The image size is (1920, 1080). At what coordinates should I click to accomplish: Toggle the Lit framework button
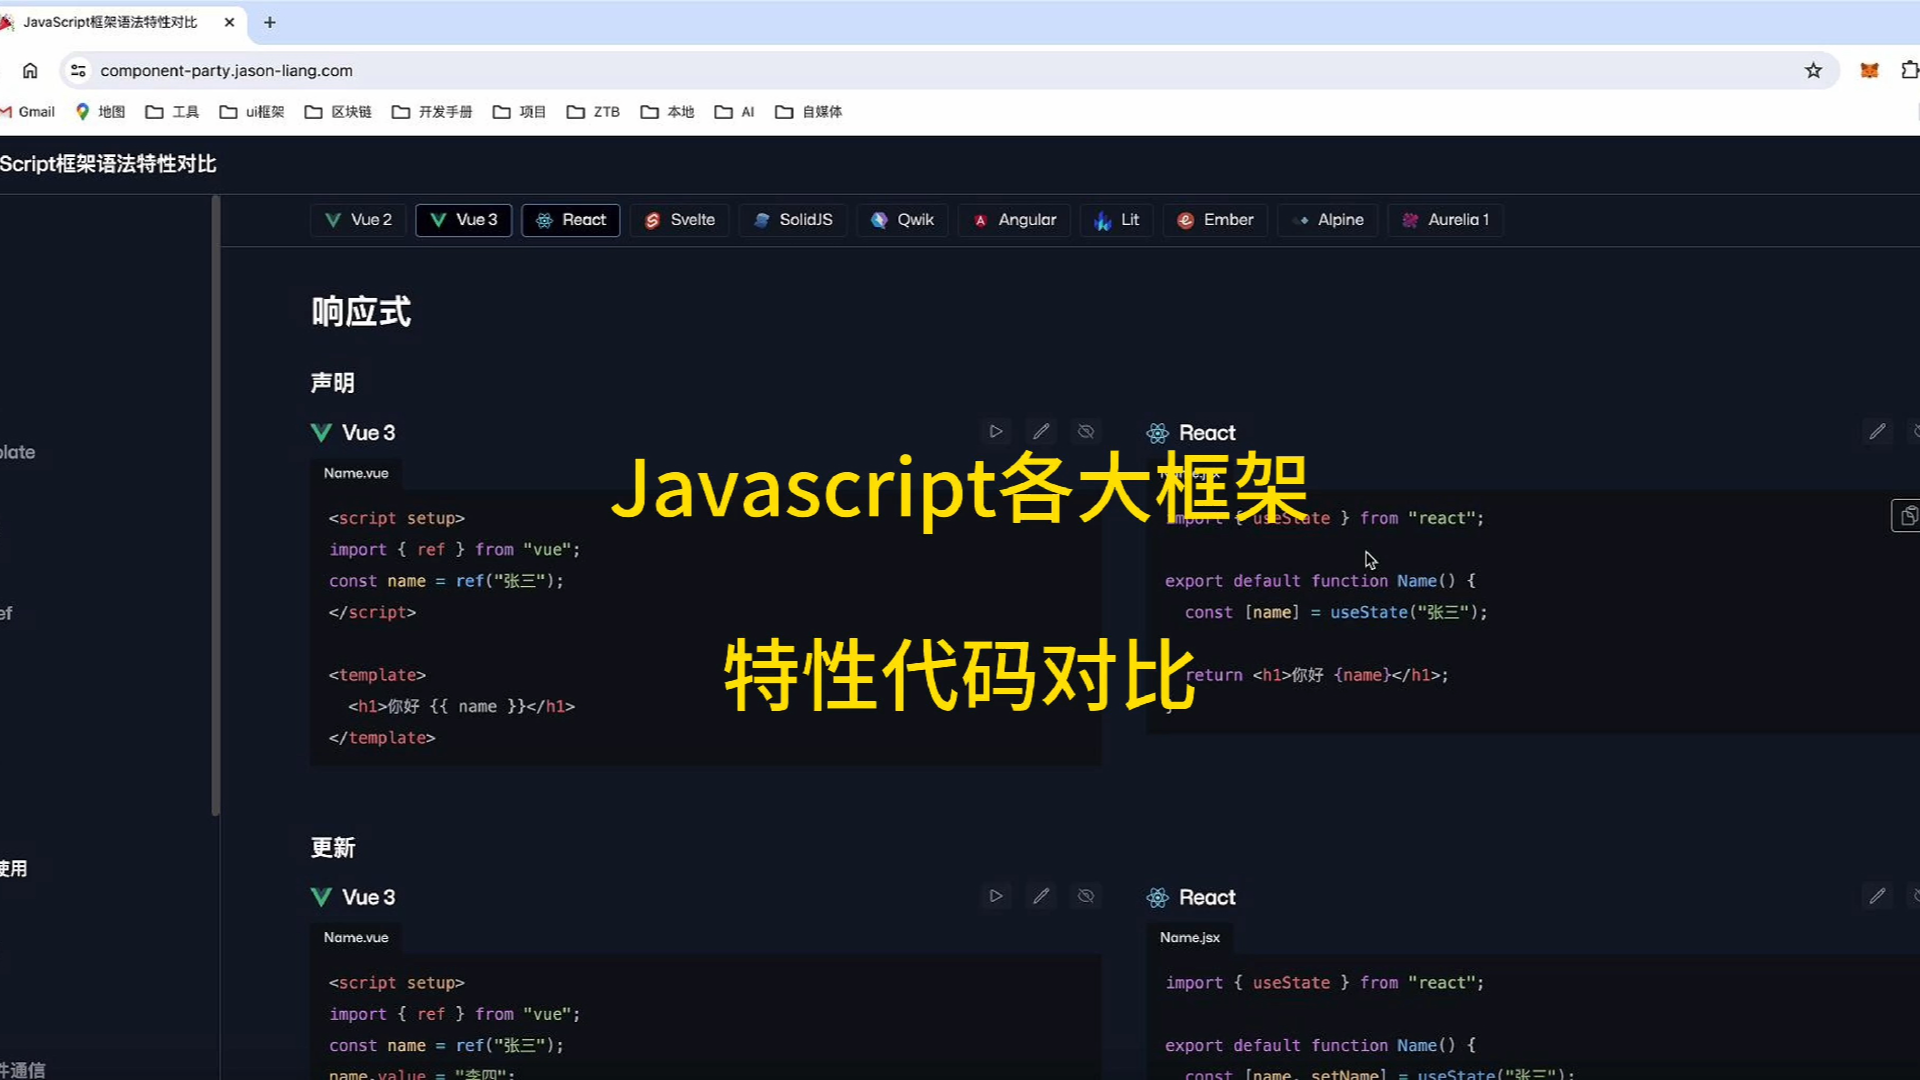click(x=1117, y=220)
